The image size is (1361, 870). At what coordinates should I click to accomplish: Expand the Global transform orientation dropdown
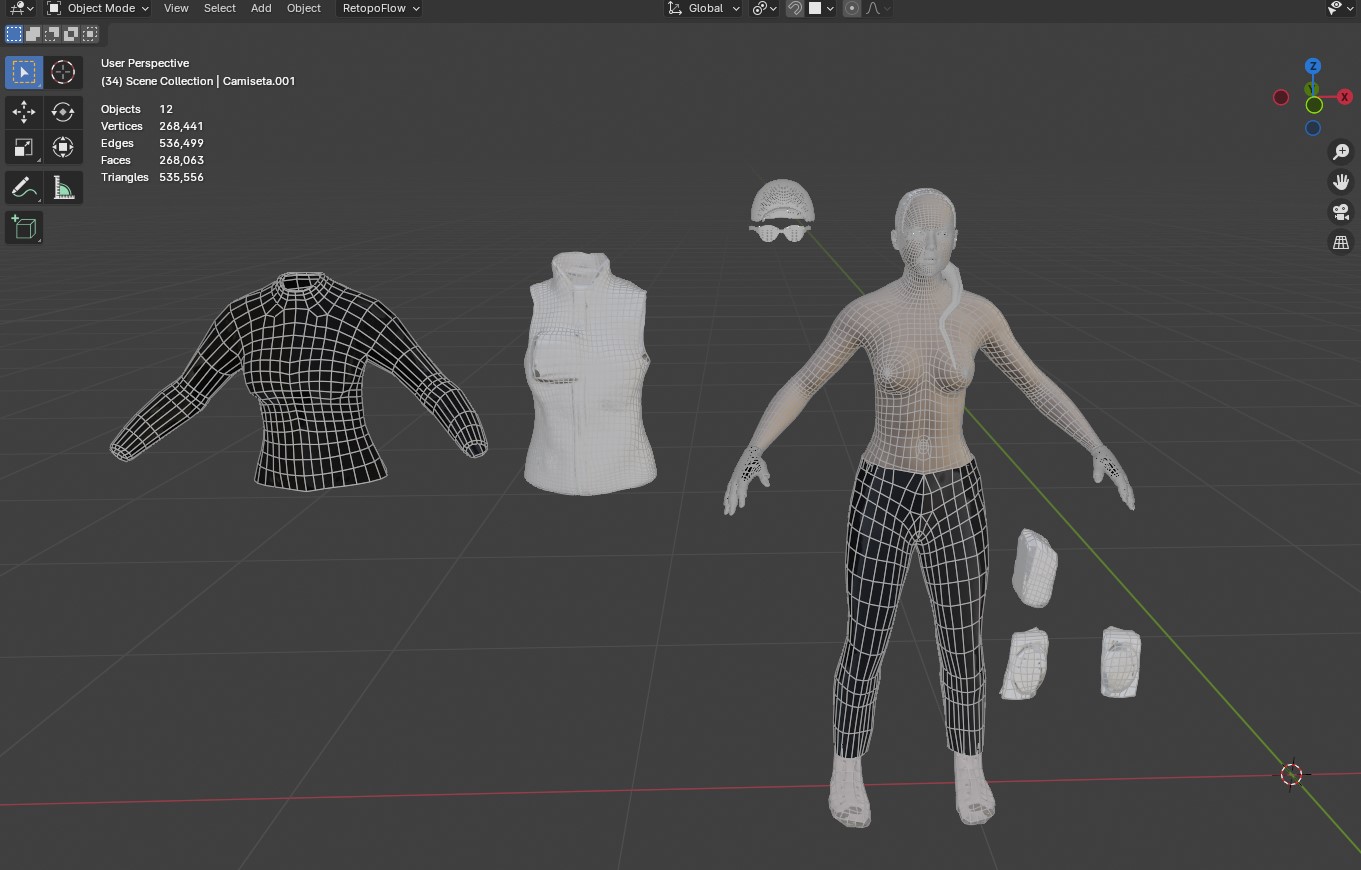pos(704,8)
